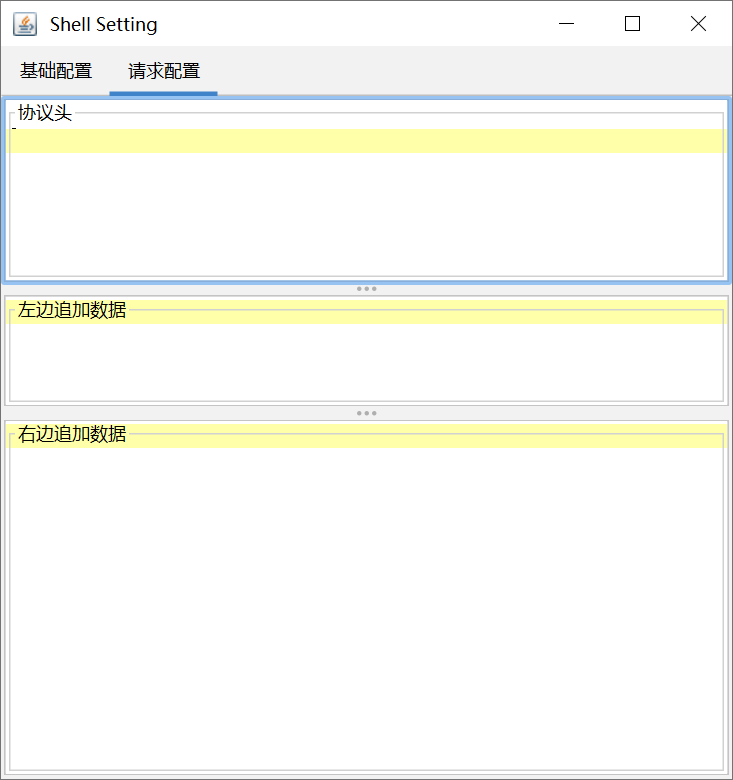Maximize the Shell Setting window
The height and width of the screenshot is (780, 733).
[632, 24]
